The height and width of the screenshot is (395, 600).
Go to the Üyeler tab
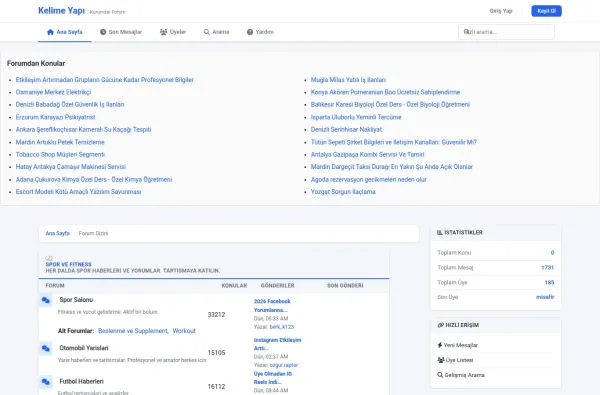(x=173, y=32)
